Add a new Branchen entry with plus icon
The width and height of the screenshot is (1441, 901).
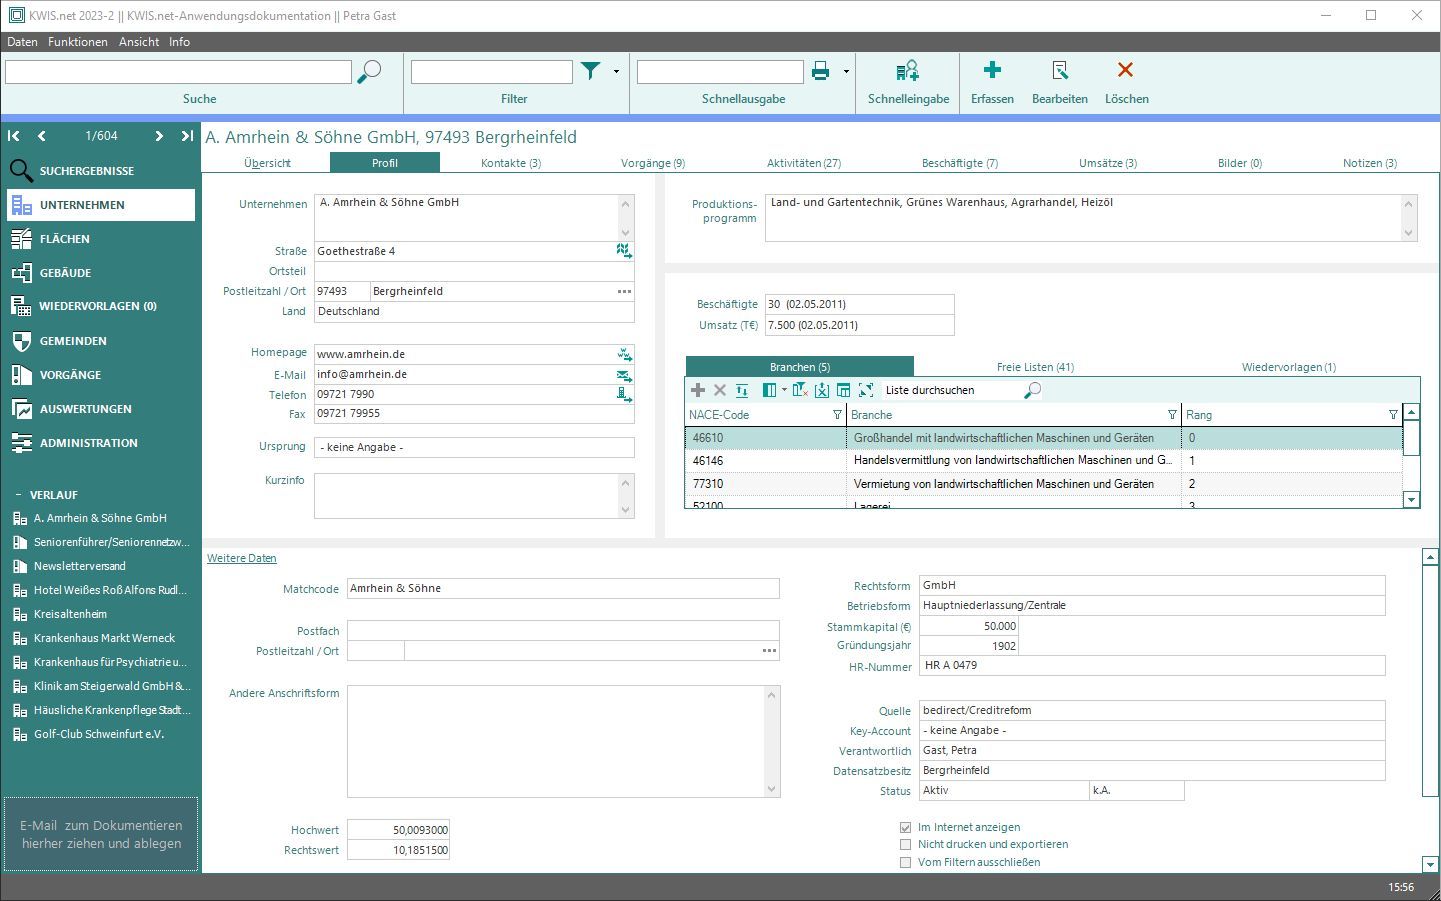click(x=698, y=390)
